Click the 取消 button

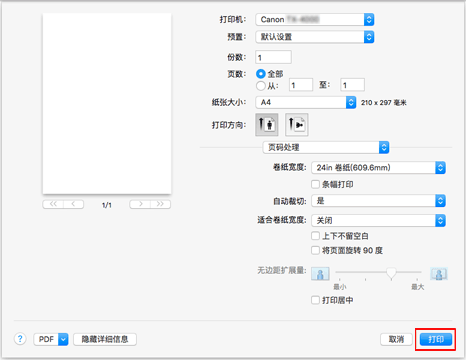click(x=396, y=339)
